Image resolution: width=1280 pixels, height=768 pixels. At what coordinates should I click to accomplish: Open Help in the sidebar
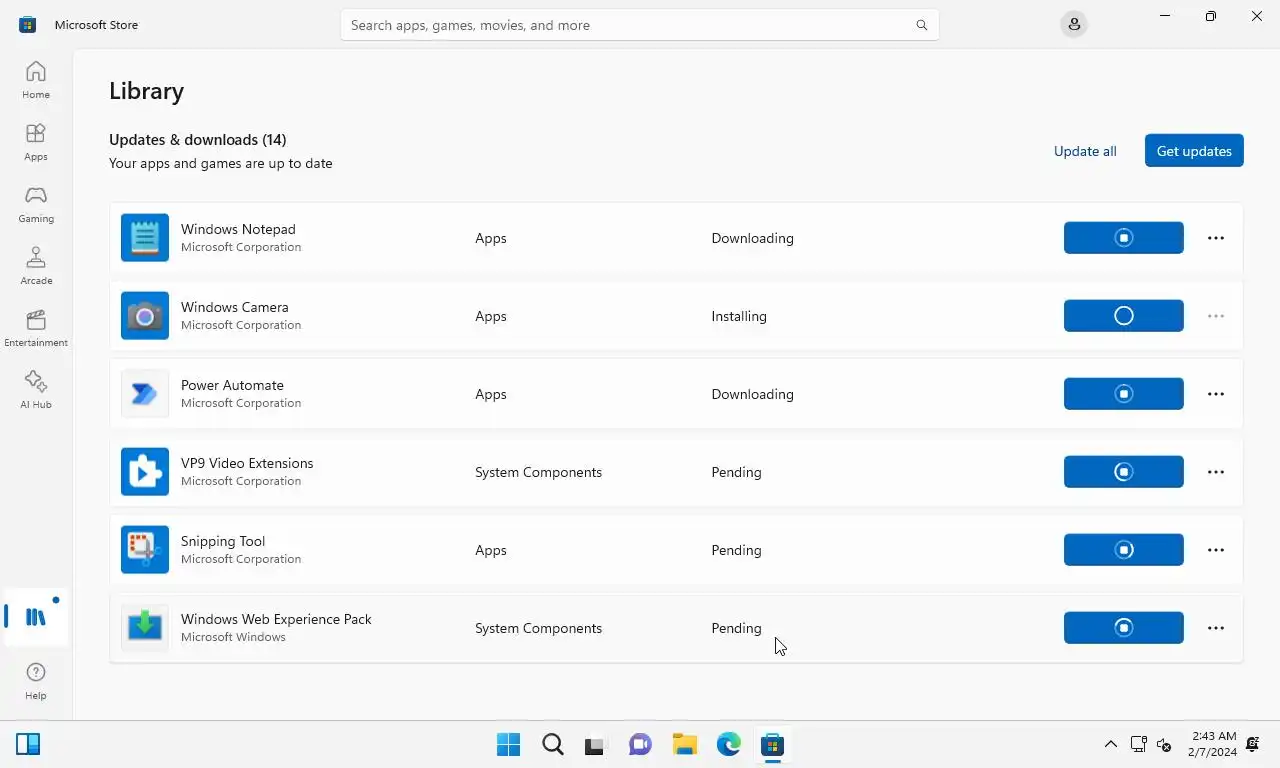click(36, 681)
